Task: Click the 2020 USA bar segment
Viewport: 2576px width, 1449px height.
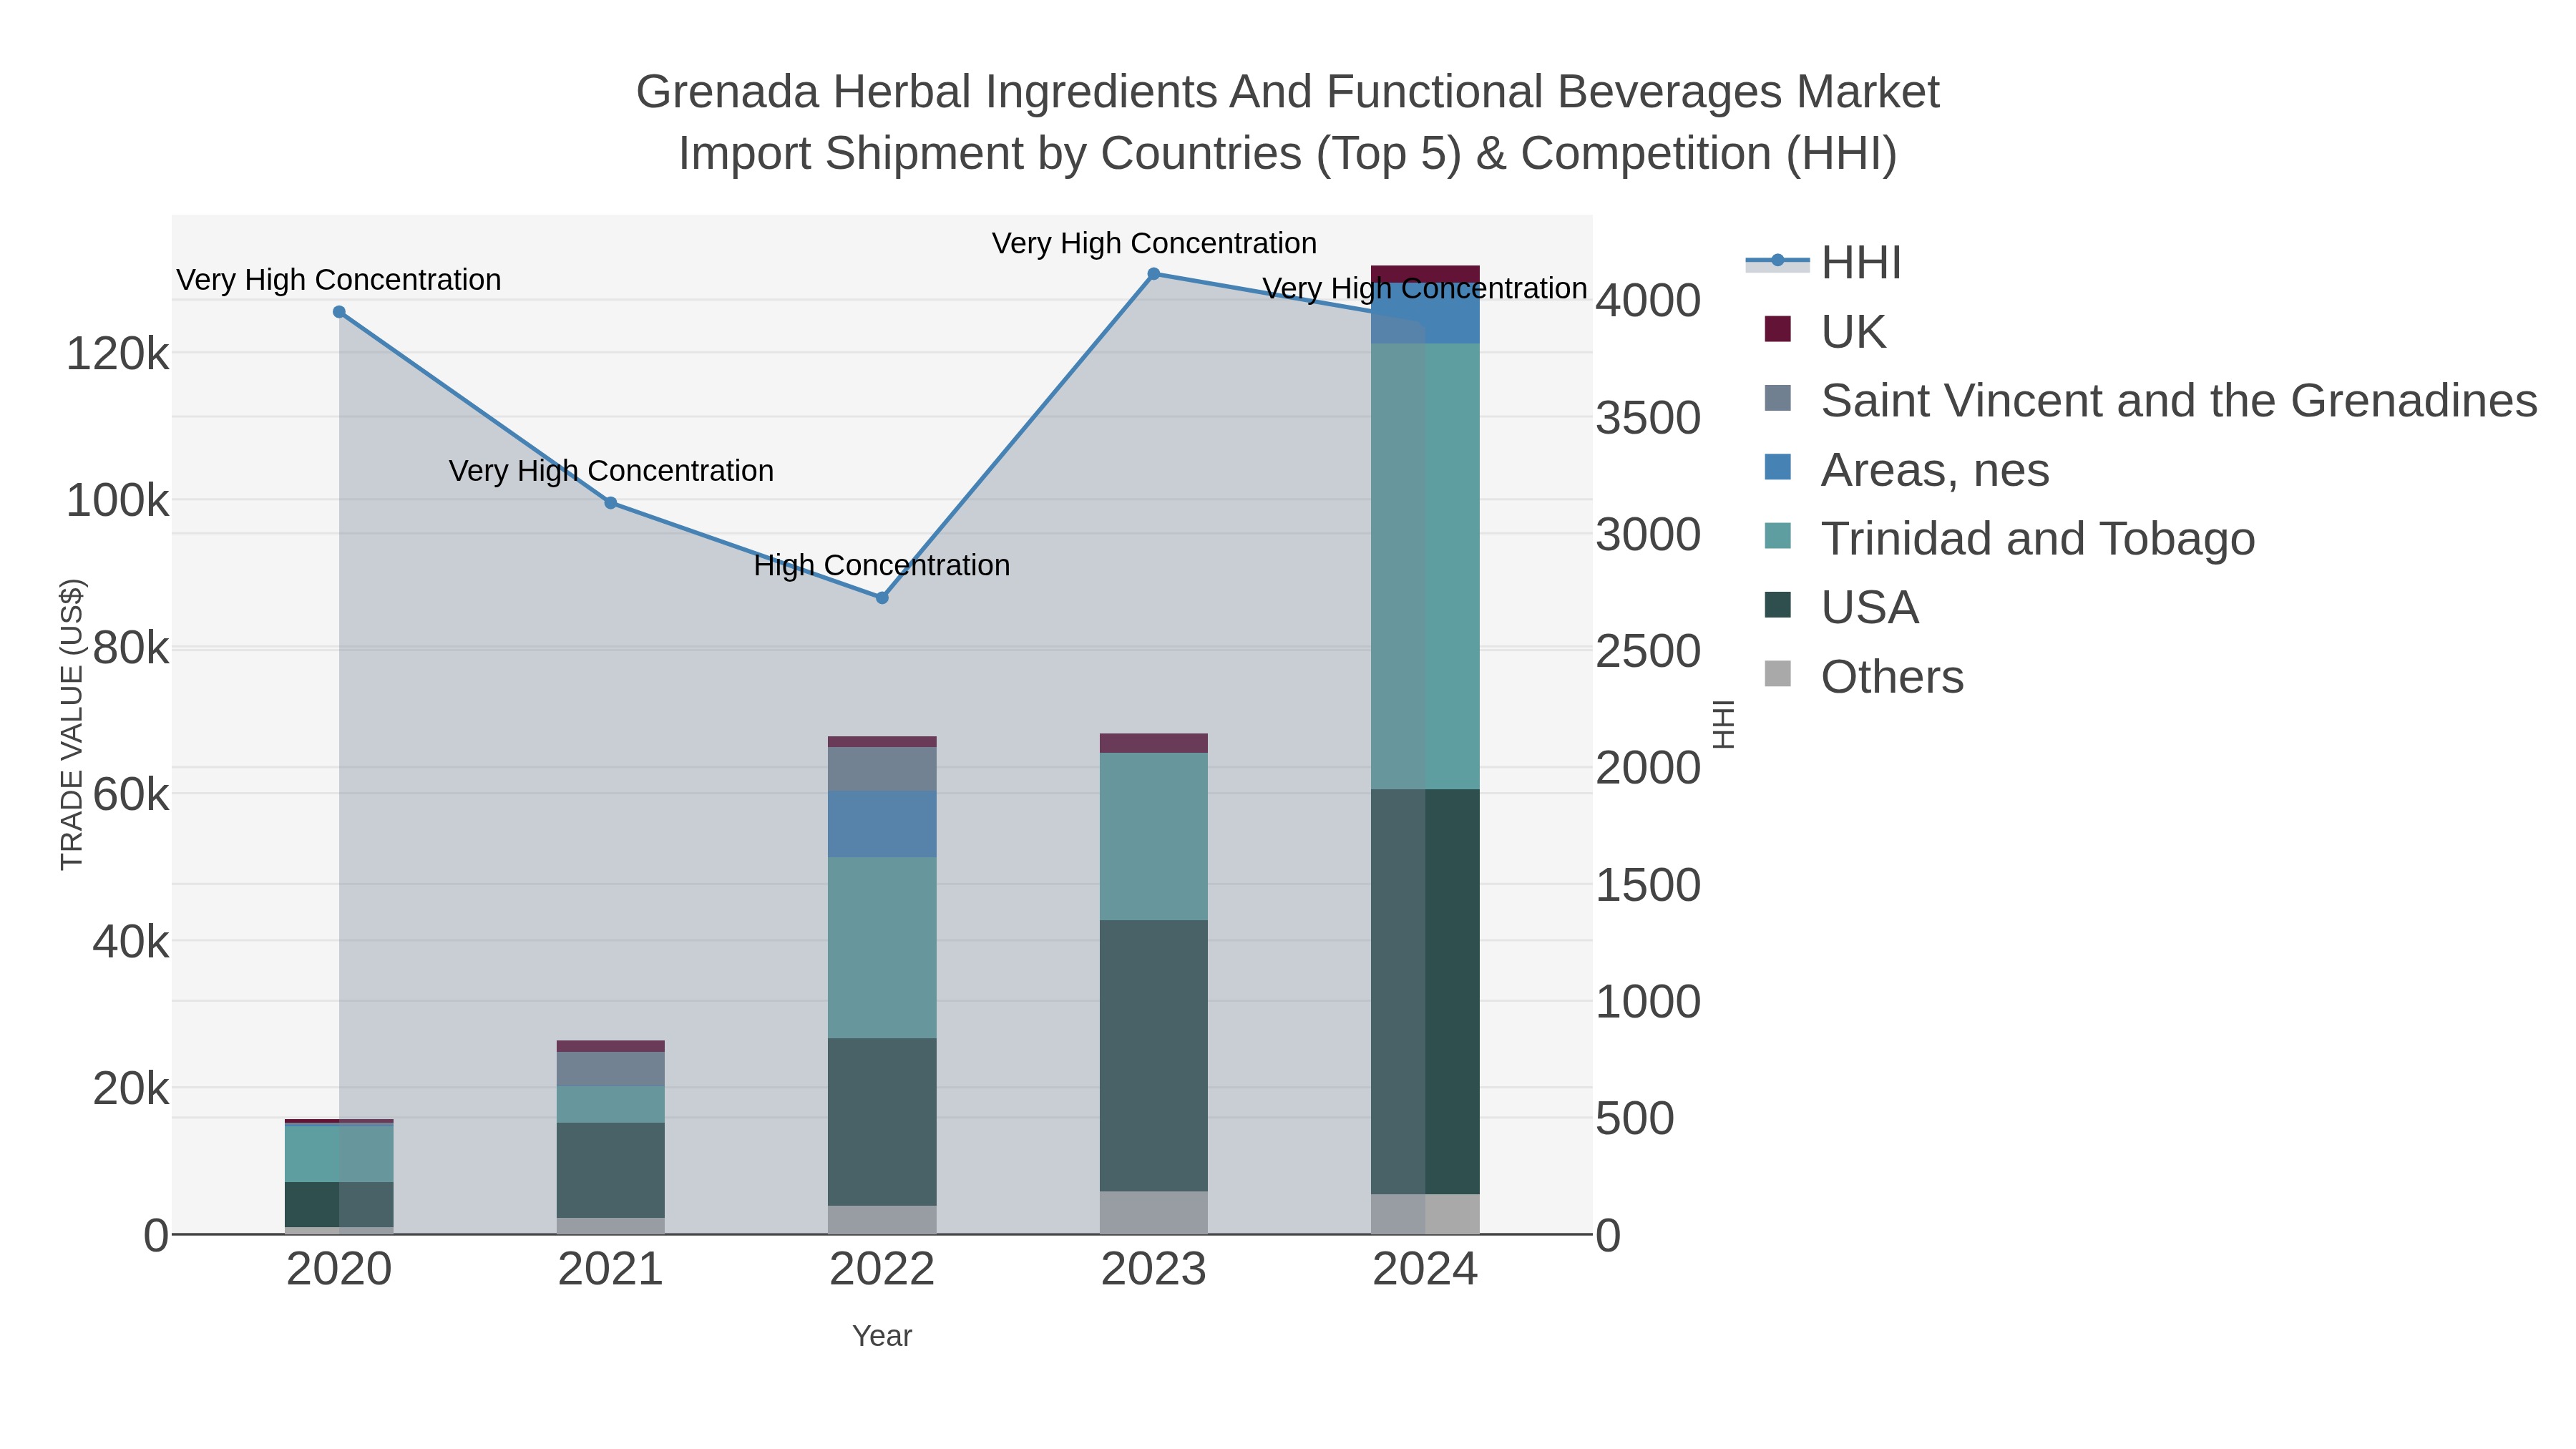Action: pos(339,1205)
